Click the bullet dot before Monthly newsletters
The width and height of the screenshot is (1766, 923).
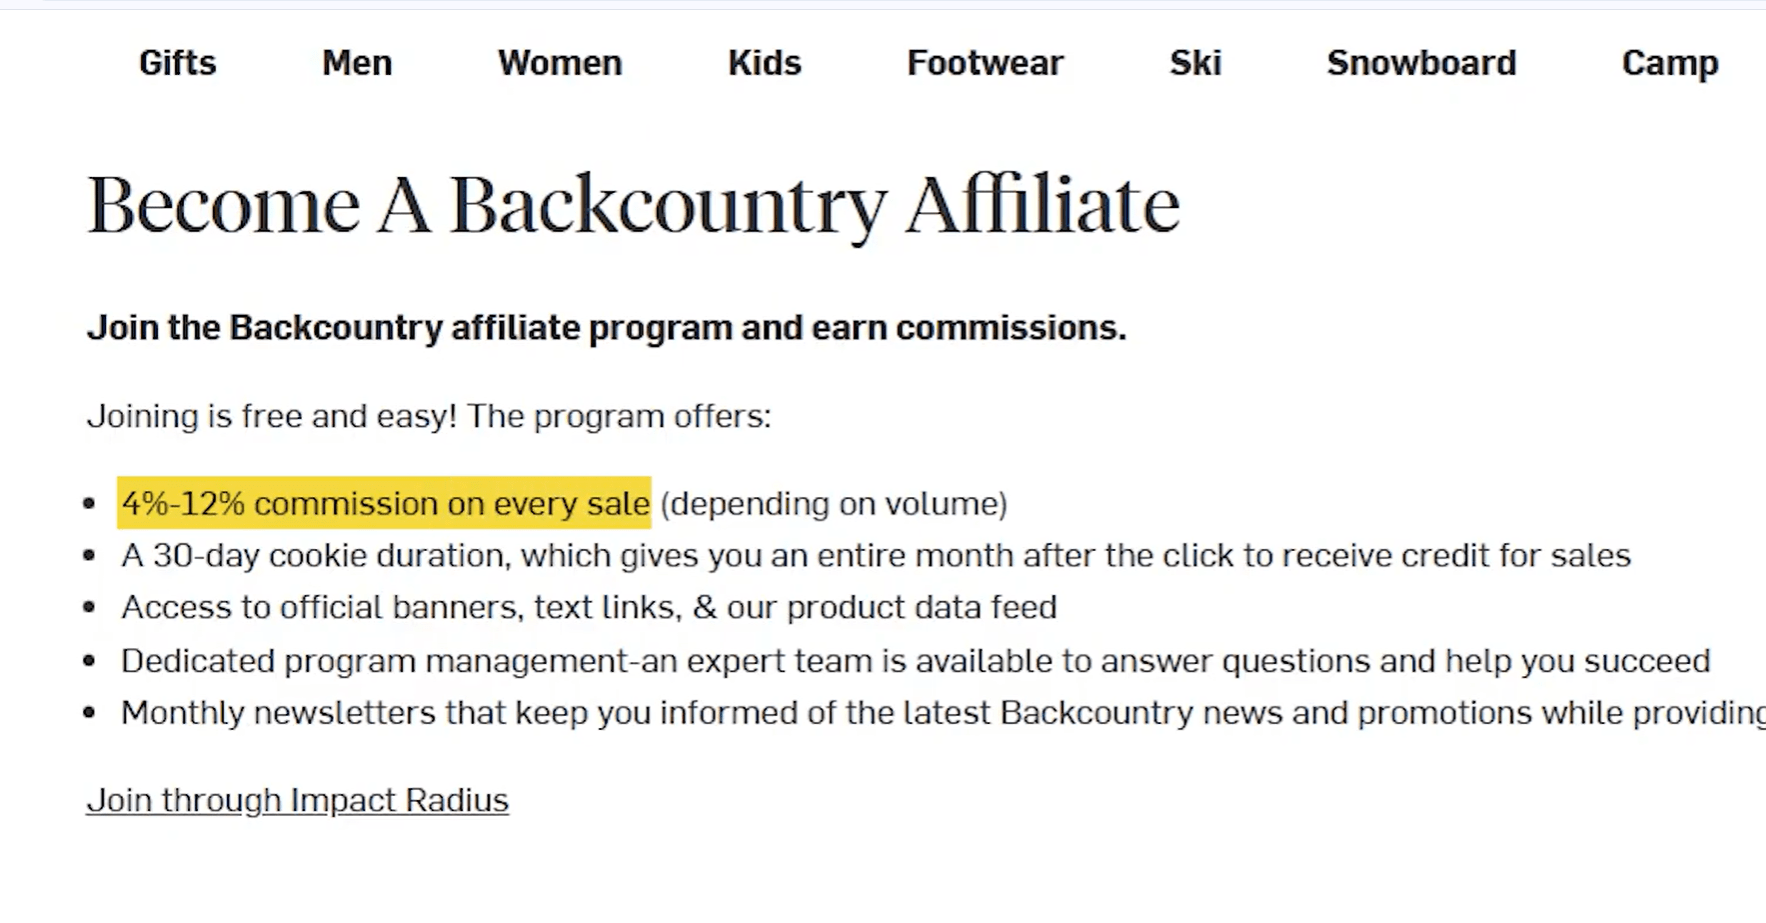[x=90, y=713]
